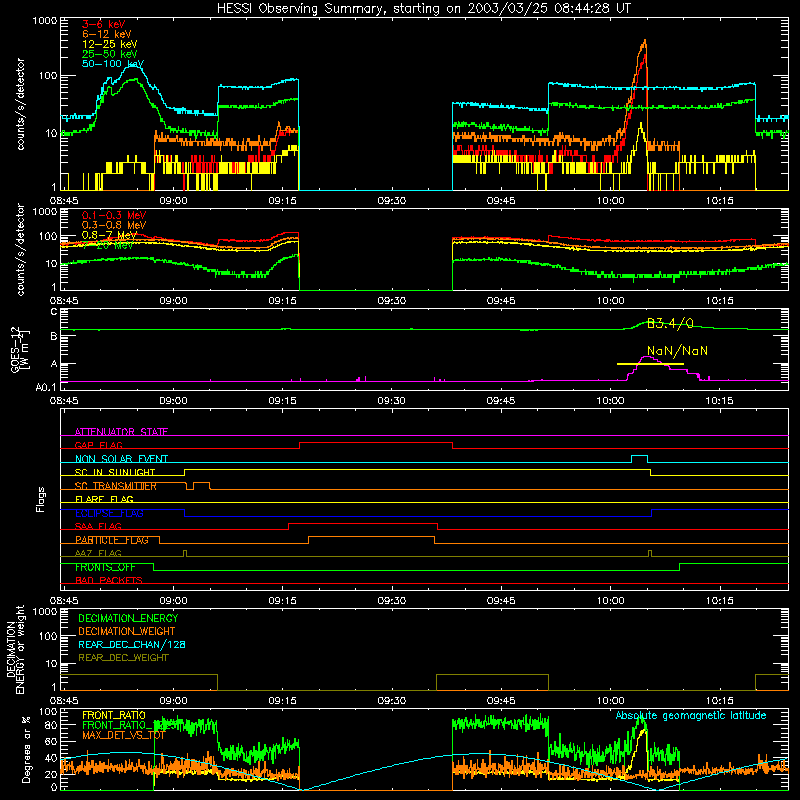Select the 6-12 keV legend label
Viewport: 800px width, 800px height.
[x=107, y=34]
